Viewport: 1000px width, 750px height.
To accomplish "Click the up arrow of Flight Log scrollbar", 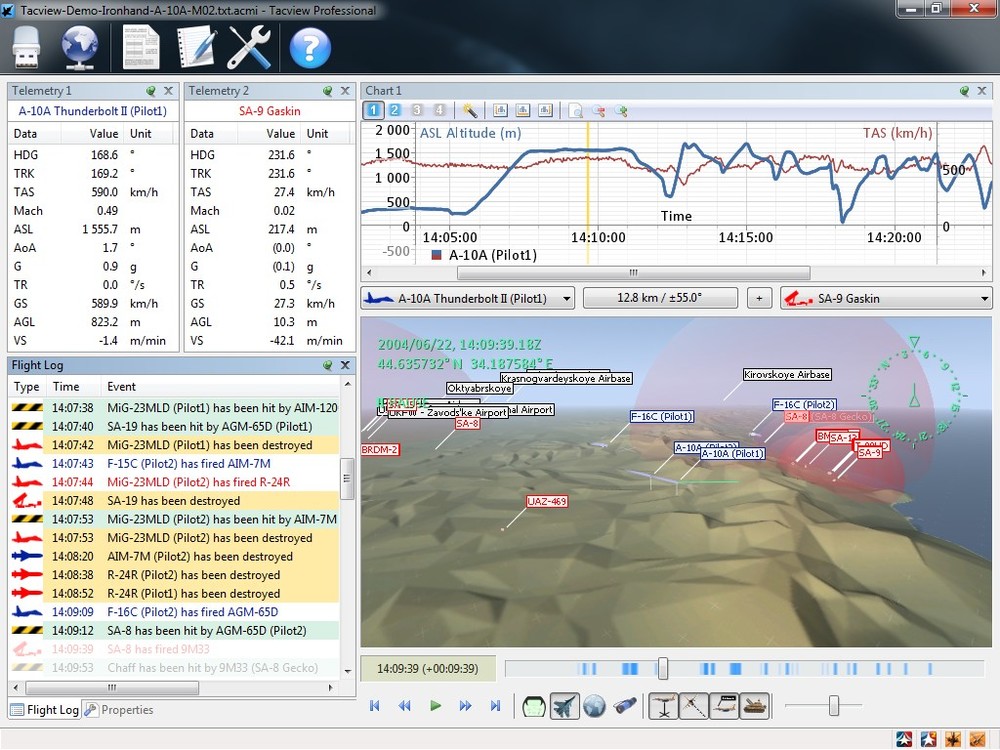I will point(348,384).
